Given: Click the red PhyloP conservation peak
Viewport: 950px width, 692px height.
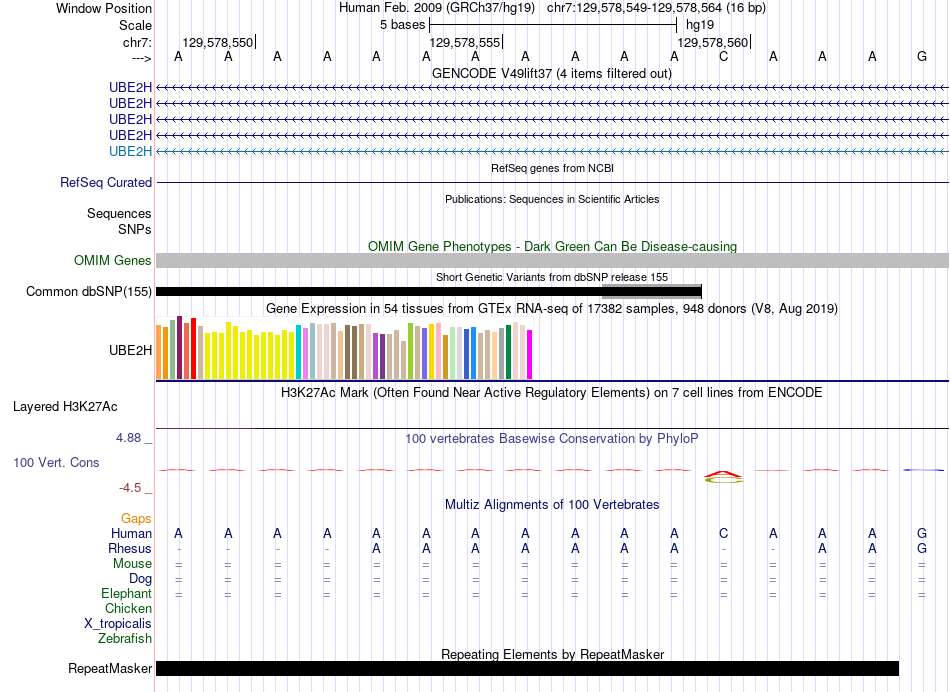Looking at the screenshot, I should [x=723, y=474].
